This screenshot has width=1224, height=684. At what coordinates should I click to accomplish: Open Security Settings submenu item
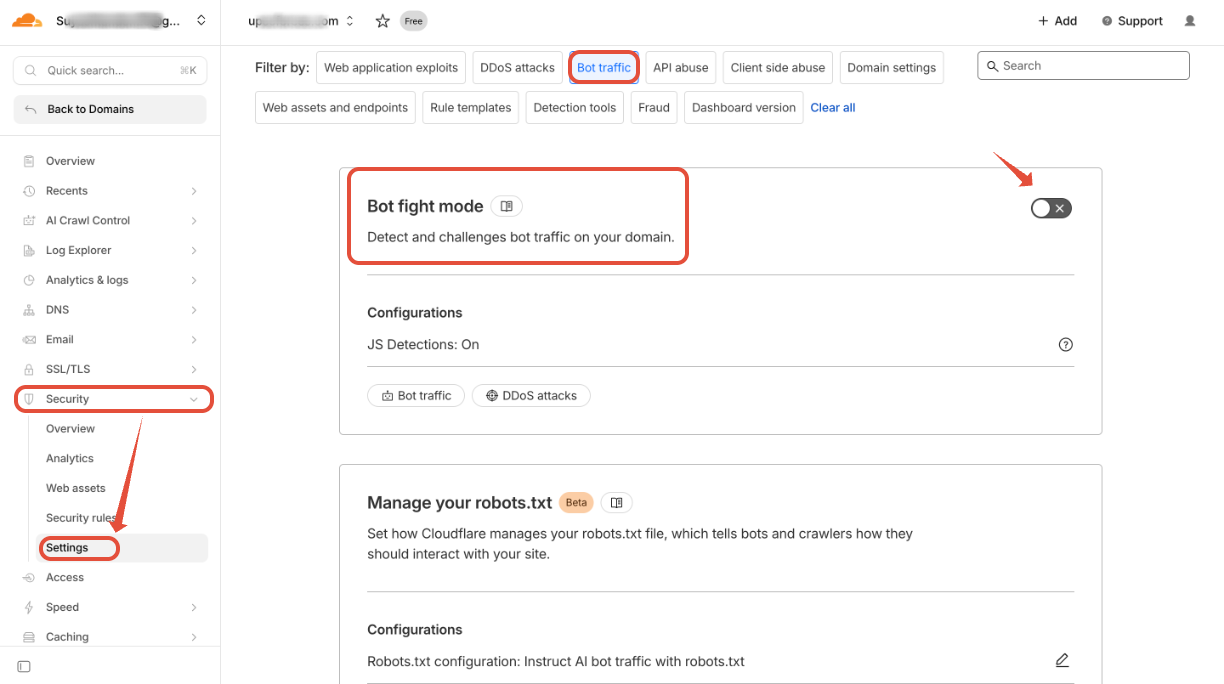point(122,548)
